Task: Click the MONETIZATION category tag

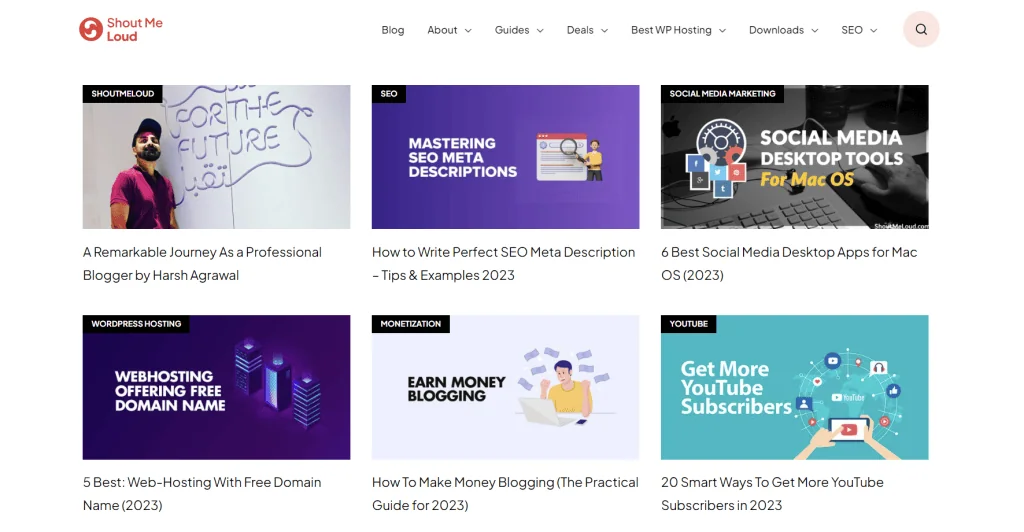Action: pos(411,324)
